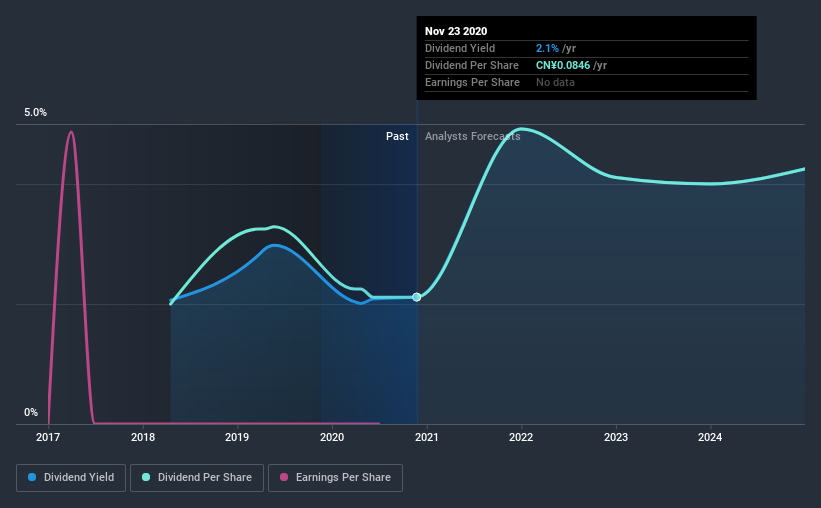Click the teal Dividend Per Share legend dot
This screenshot has height=508, width=821.
click(x=146, y=477)
